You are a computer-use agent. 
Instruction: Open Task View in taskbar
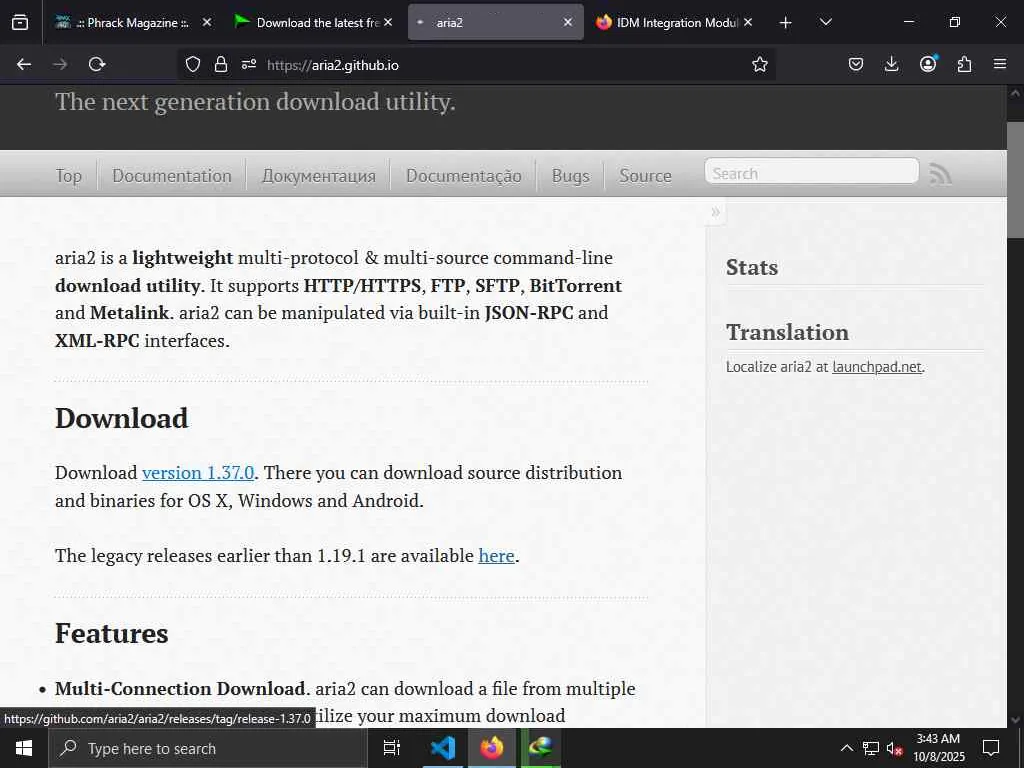coord(391,748)
